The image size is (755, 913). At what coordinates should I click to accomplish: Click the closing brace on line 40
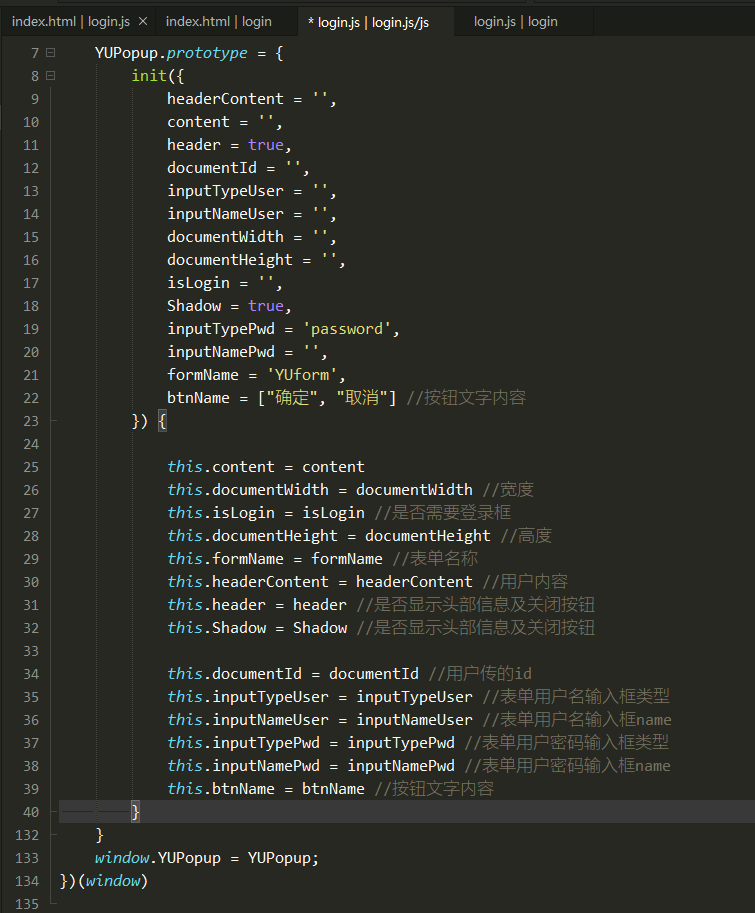pos(136,812)
